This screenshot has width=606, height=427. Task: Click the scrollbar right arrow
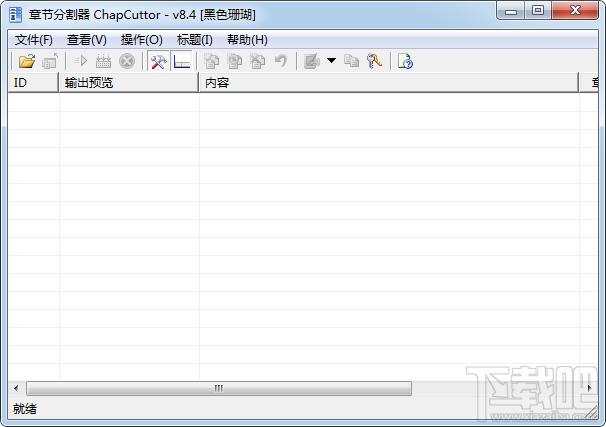click(x=589, y=388)
